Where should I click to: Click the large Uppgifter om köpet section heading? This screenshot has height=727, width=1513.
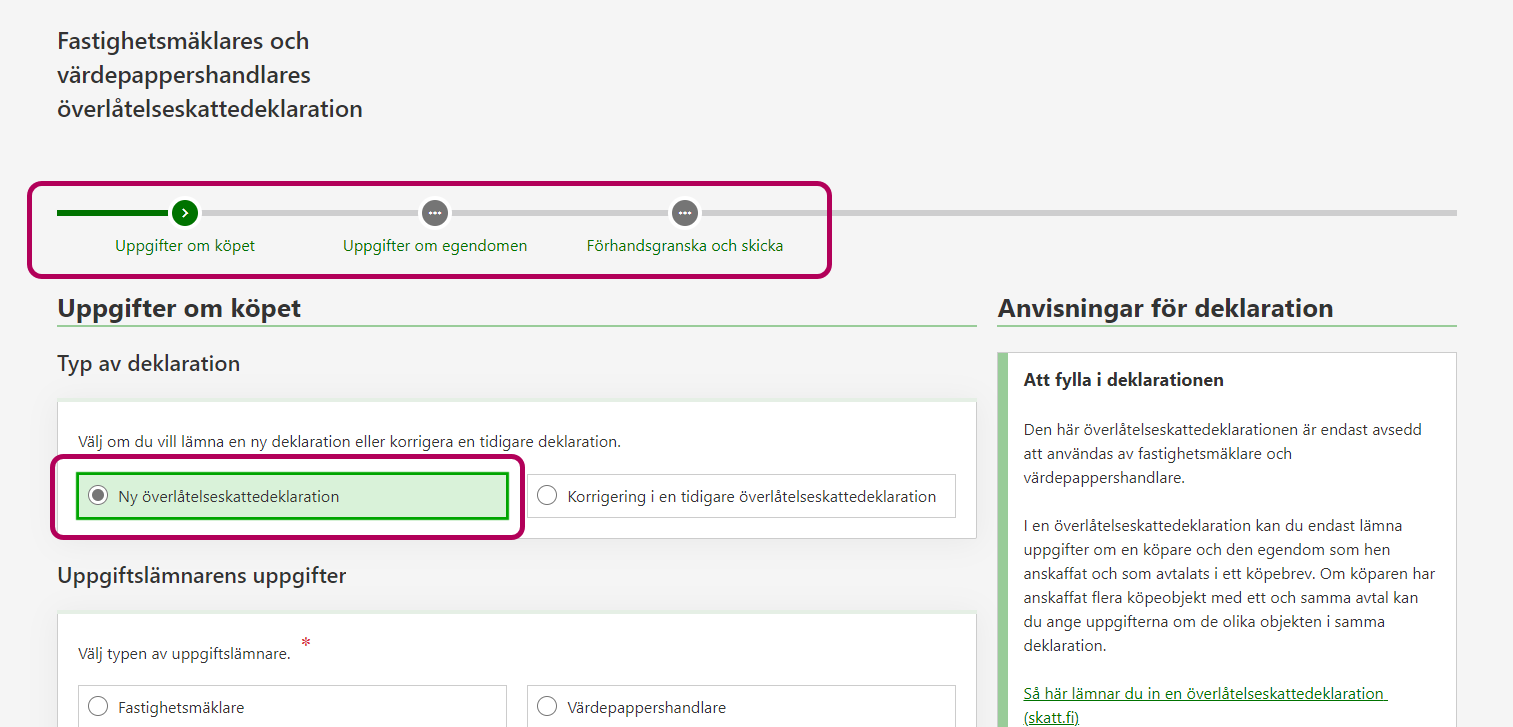(179, 309)
